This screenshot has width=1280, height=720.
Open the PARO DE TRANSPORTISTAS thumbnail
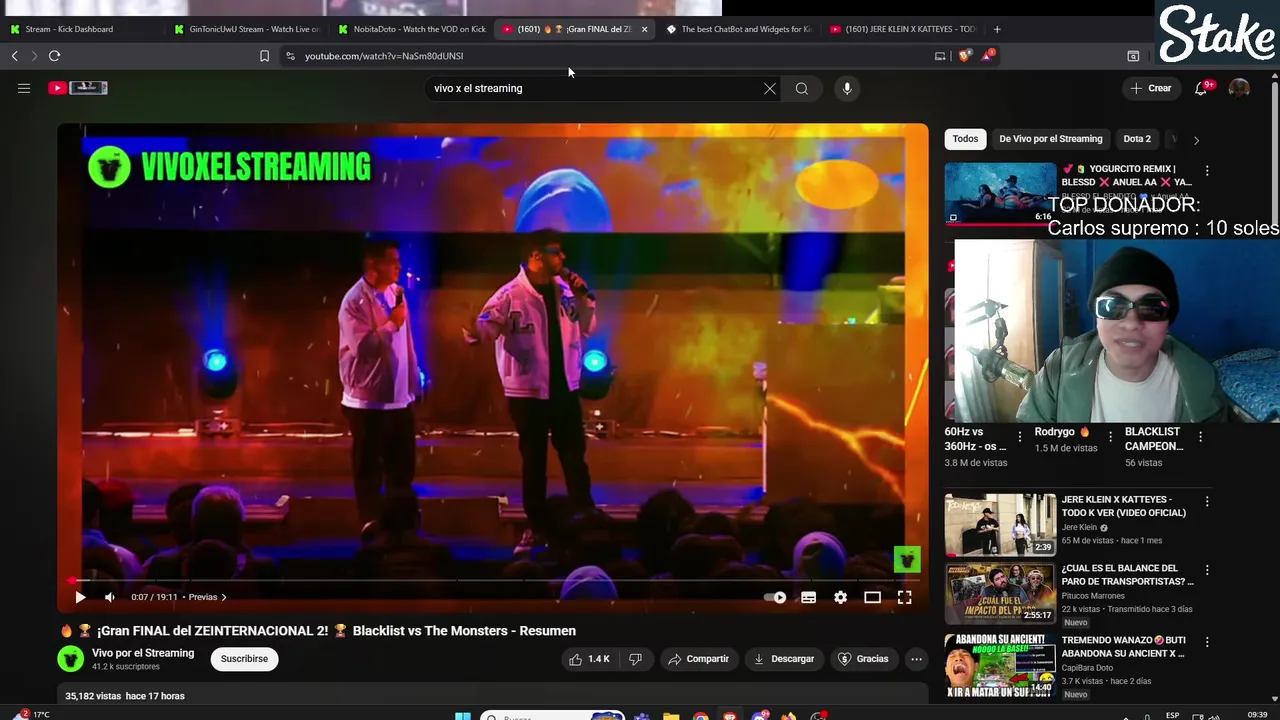point(1000,593)
